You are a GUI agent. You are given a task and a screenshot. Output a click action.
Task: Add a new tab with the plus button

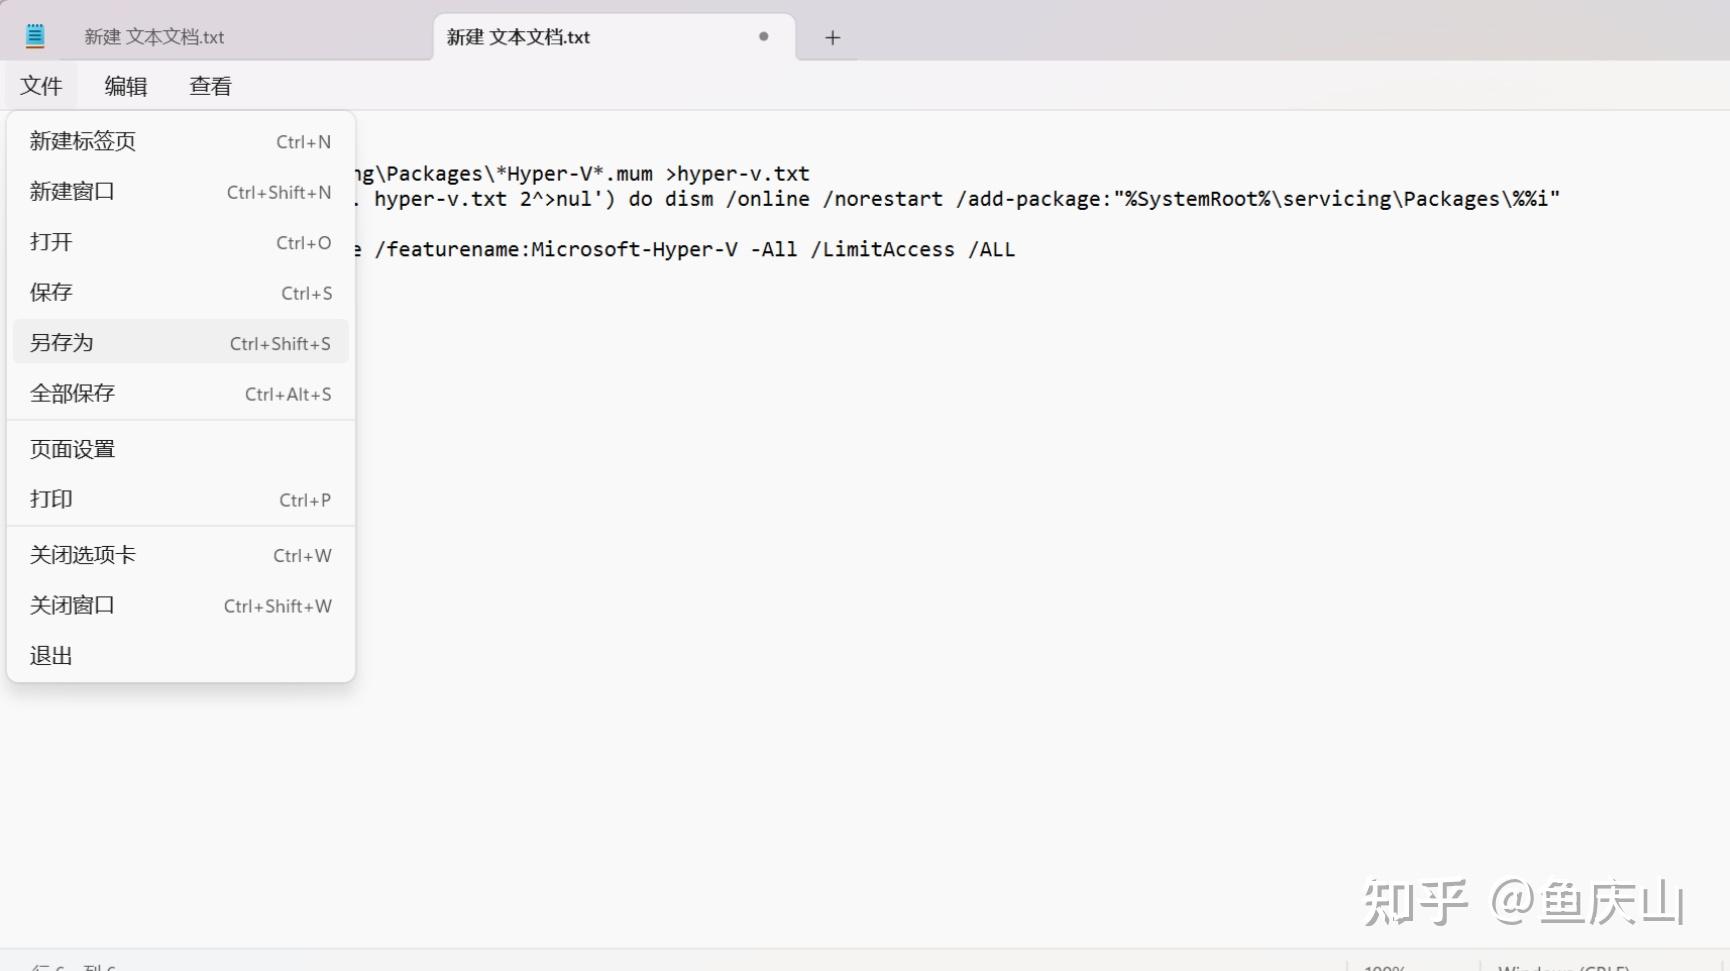[832, 38]
